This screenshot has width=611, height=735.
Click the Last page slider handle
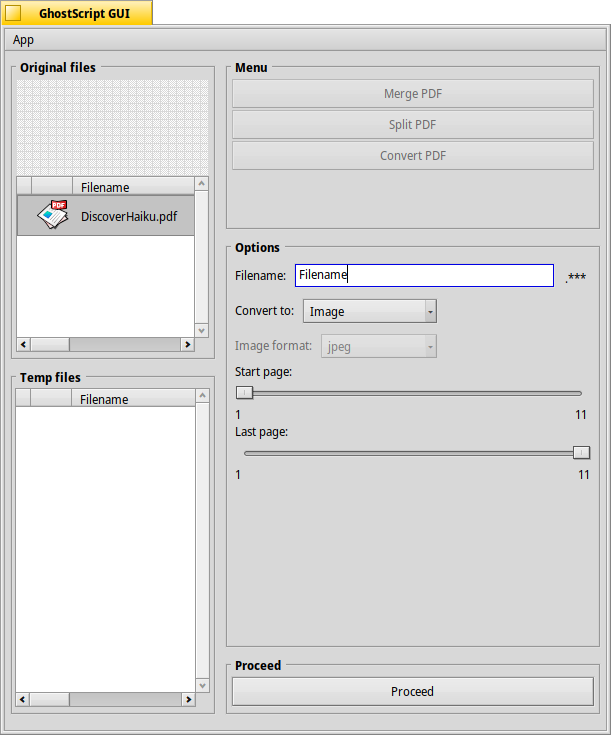pos(581,453)
